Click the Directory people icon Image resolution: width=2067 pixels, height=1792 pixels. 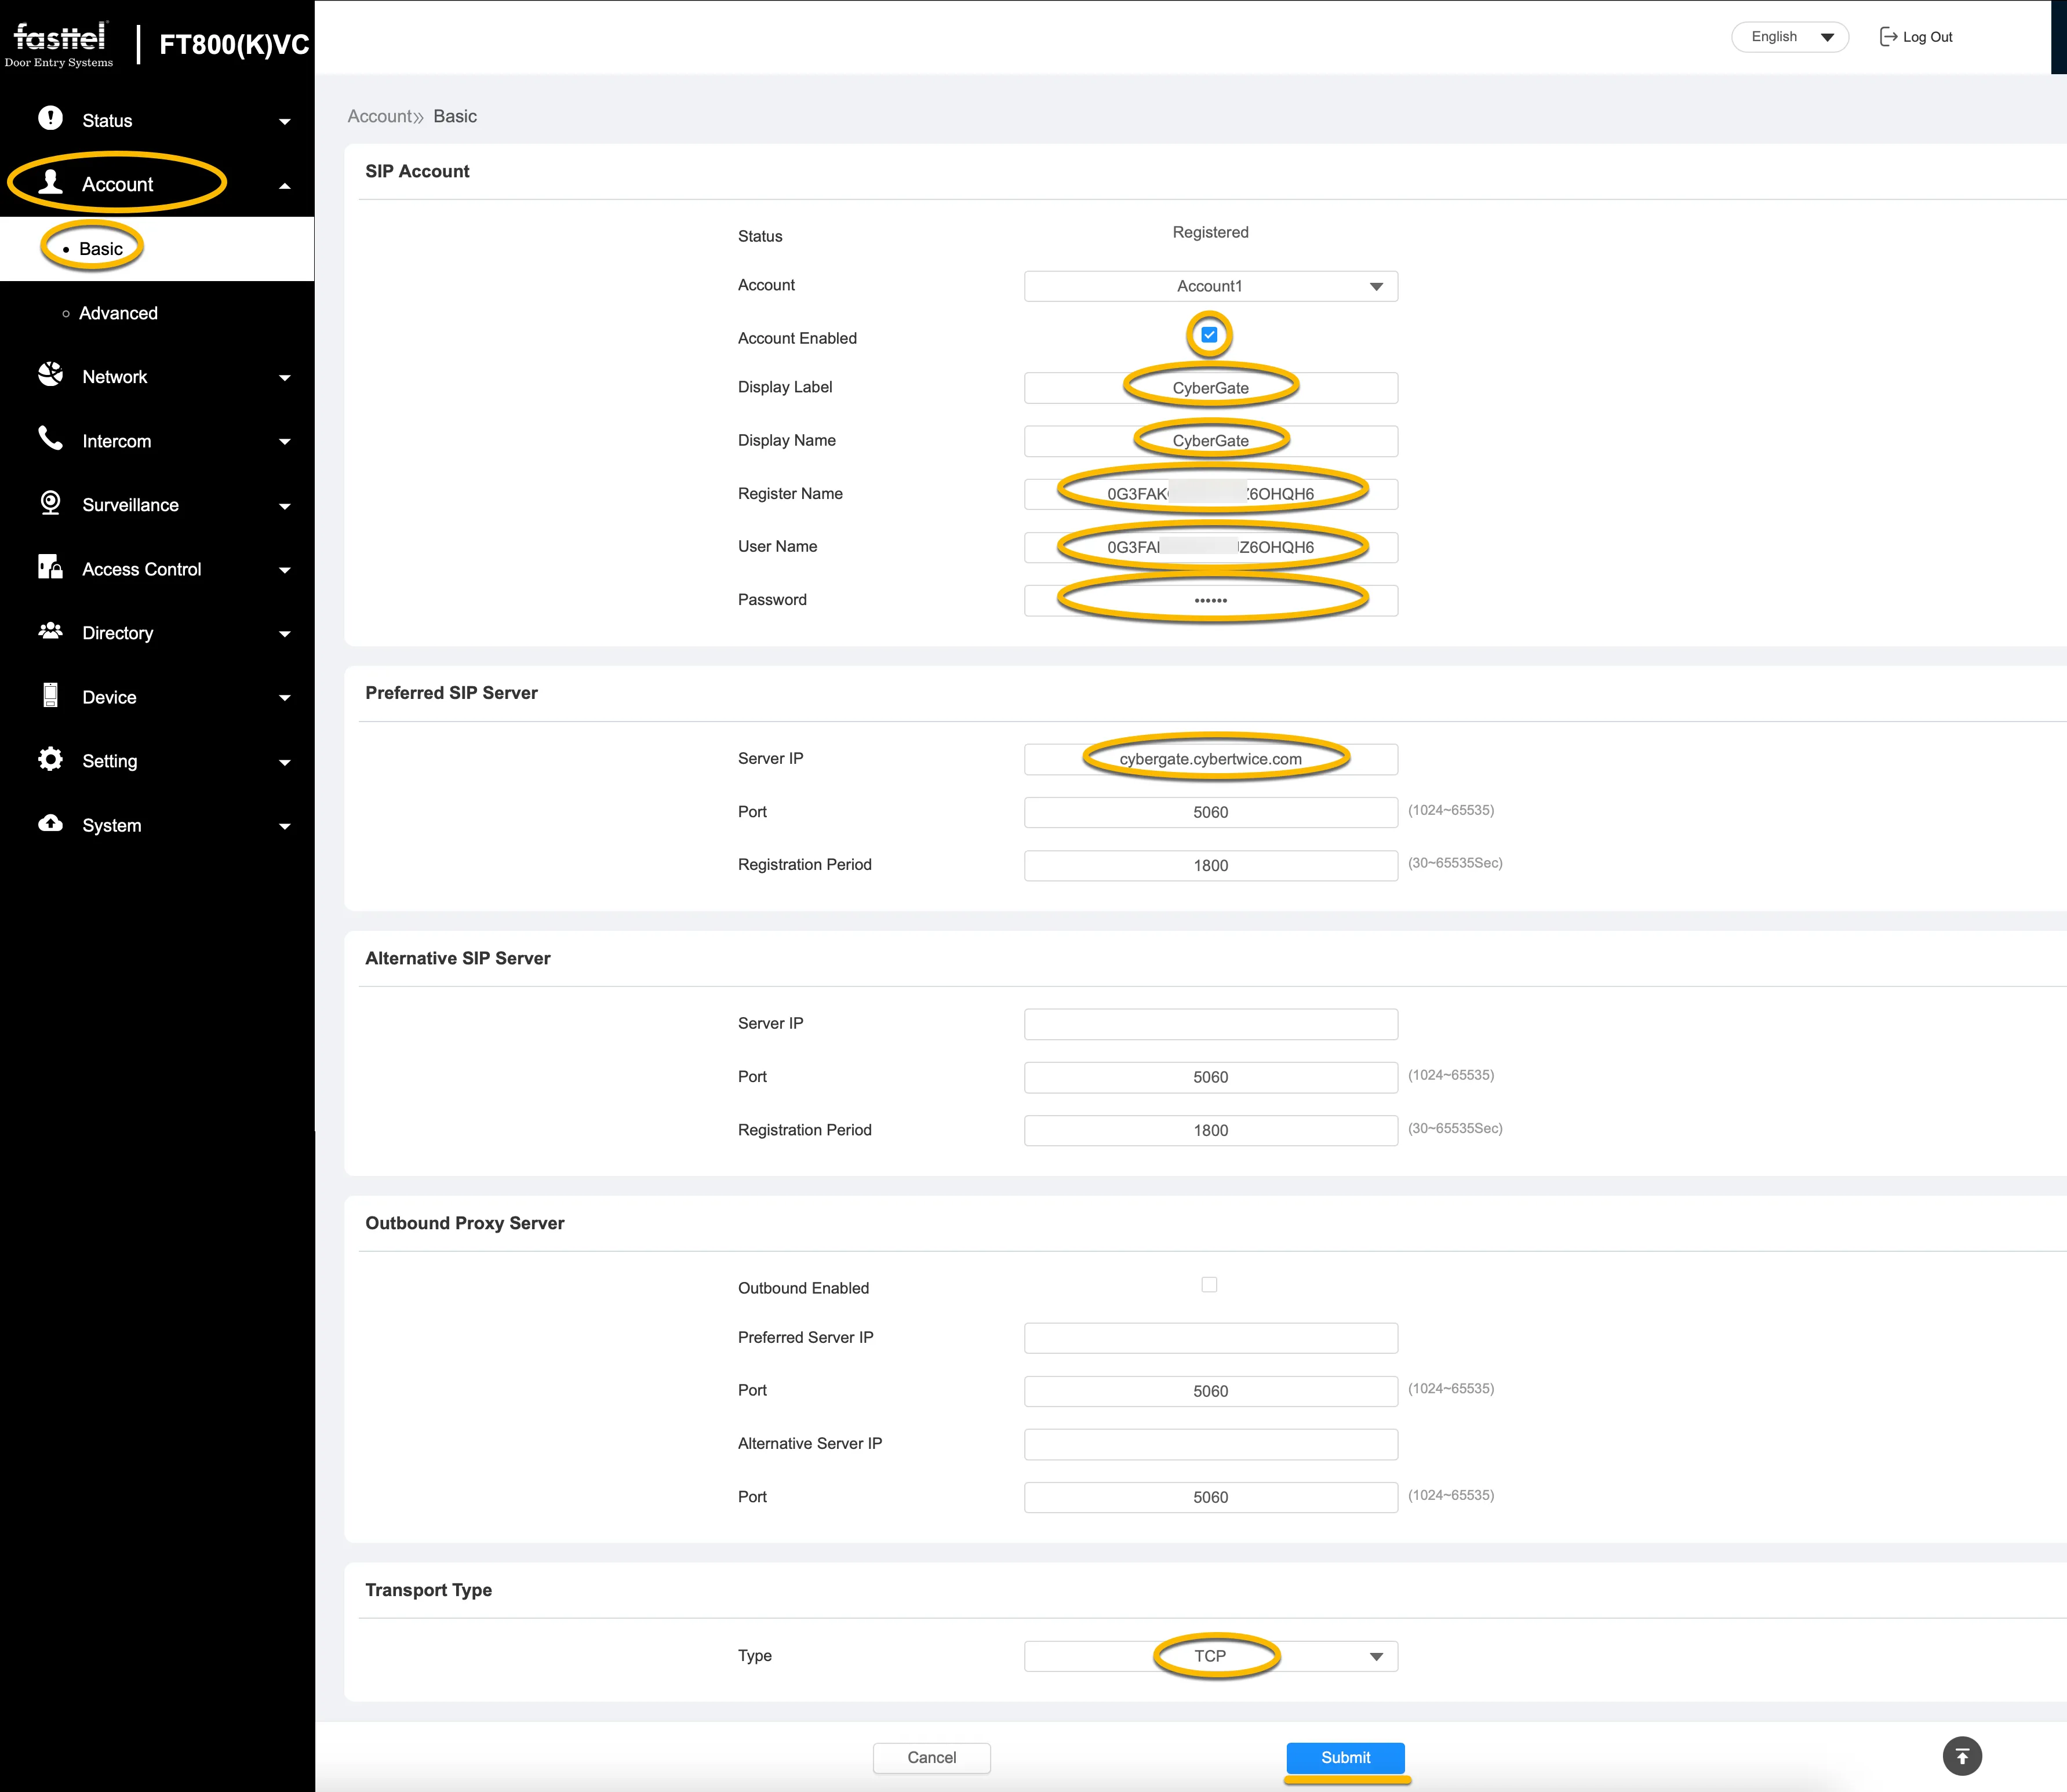point(50,631)
